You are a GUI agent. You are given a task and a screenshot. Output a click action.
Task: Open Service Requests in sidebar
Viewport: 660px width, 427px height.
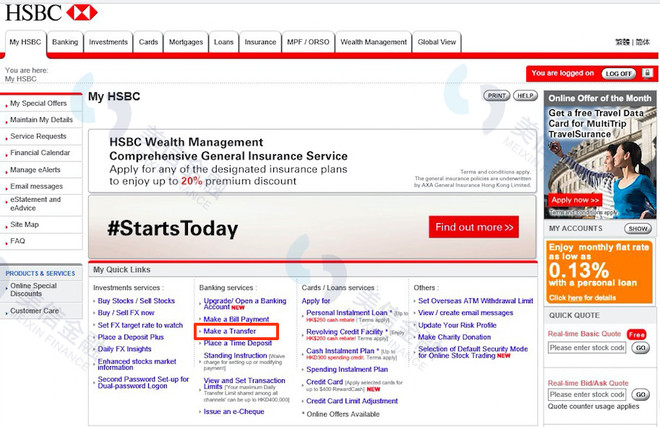click(x=38, y=136)
